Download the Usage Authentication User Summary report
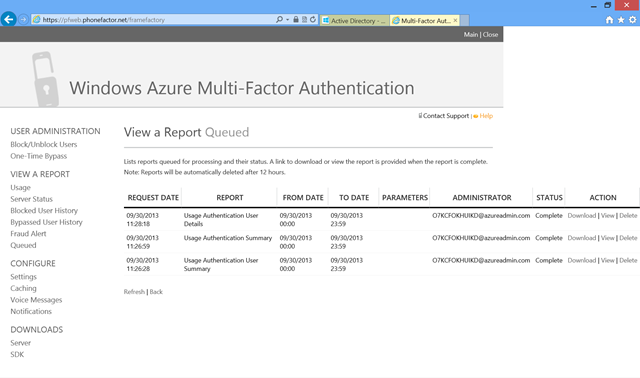Viewport: 640px width, 378px height. pos(582,260)
